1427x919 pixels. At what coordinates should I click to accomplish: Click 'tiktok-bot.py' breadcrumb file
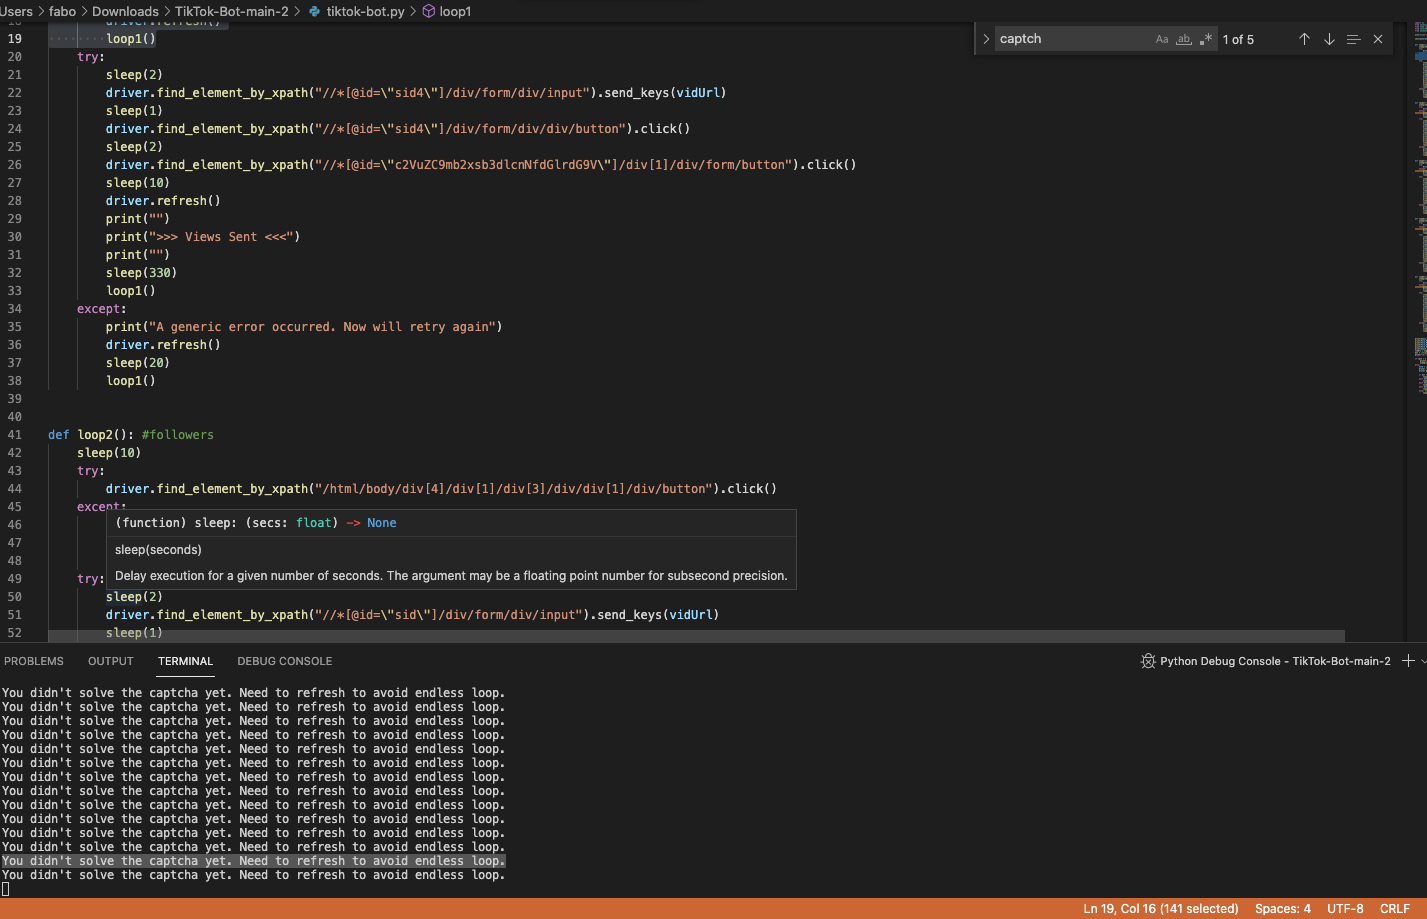coord(365,11)
